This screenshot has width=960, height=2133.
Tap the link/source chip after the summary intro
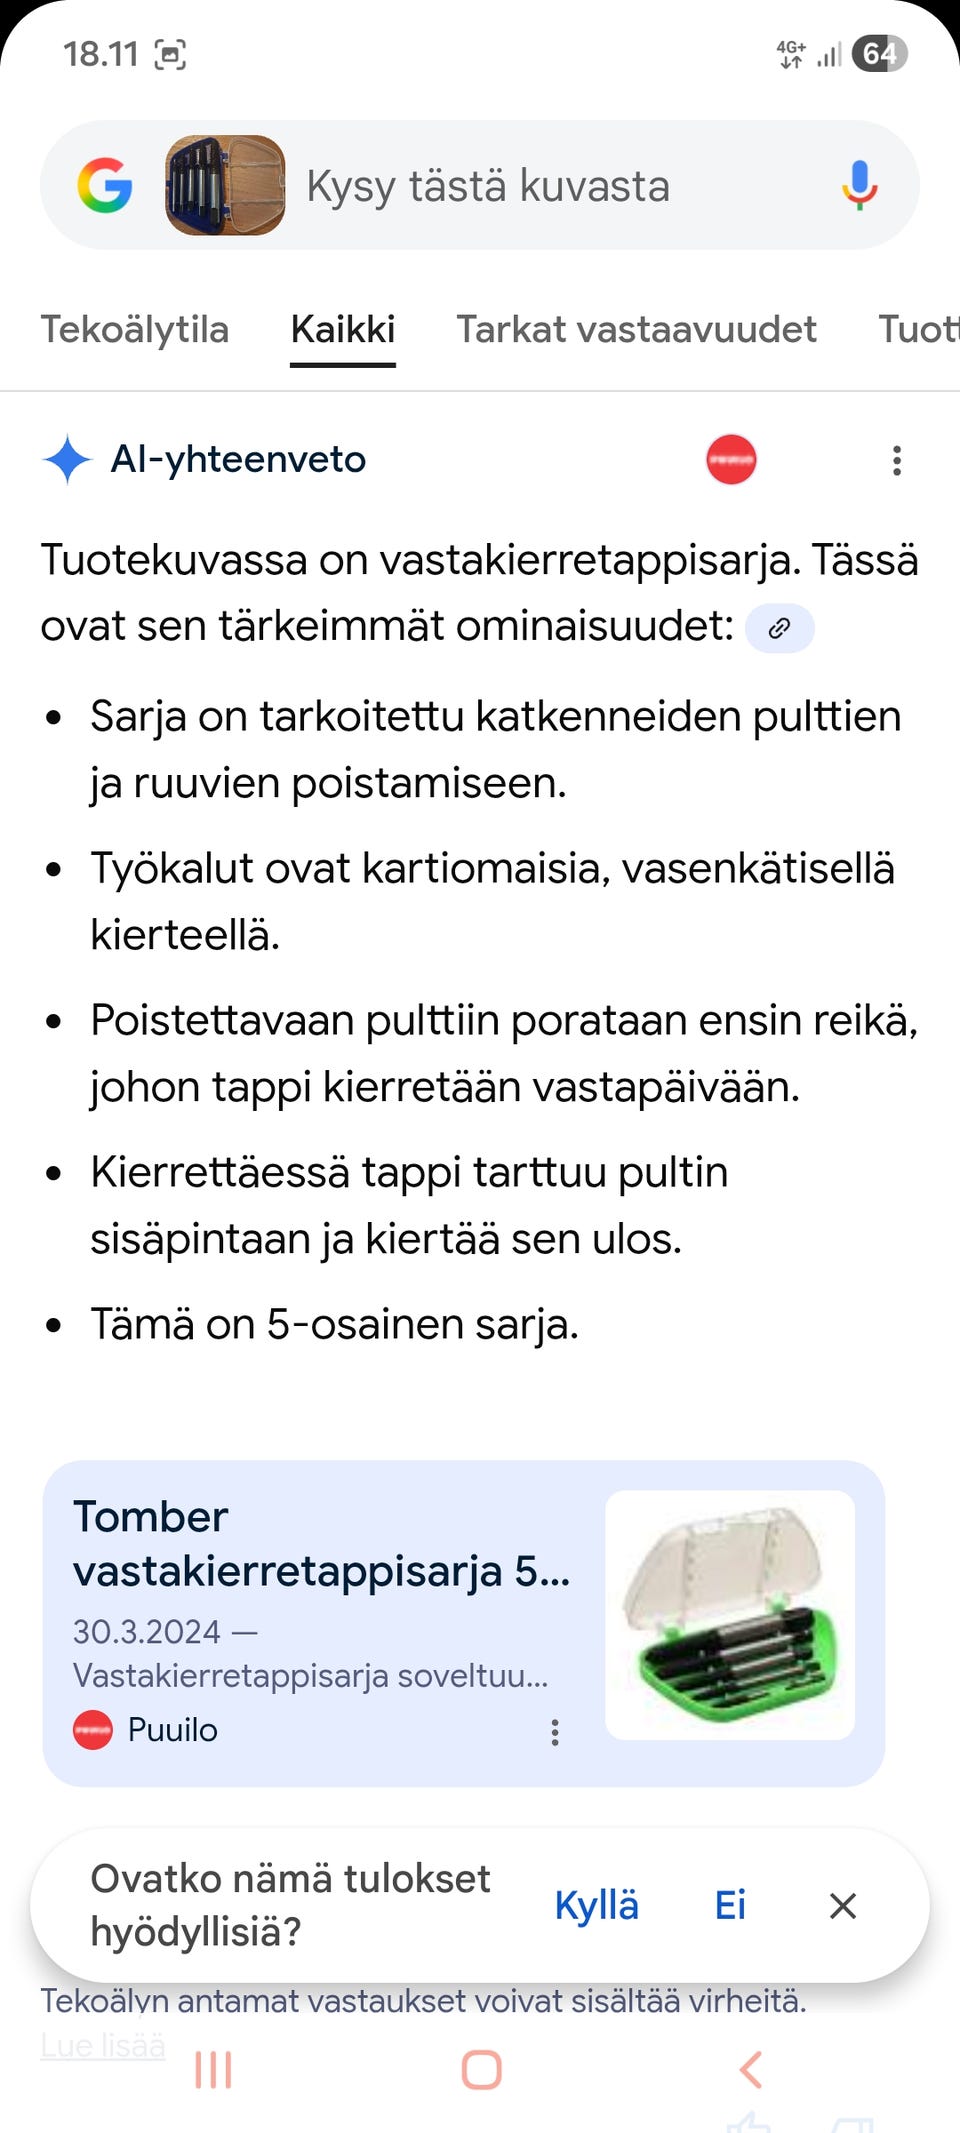coord(779,628)
